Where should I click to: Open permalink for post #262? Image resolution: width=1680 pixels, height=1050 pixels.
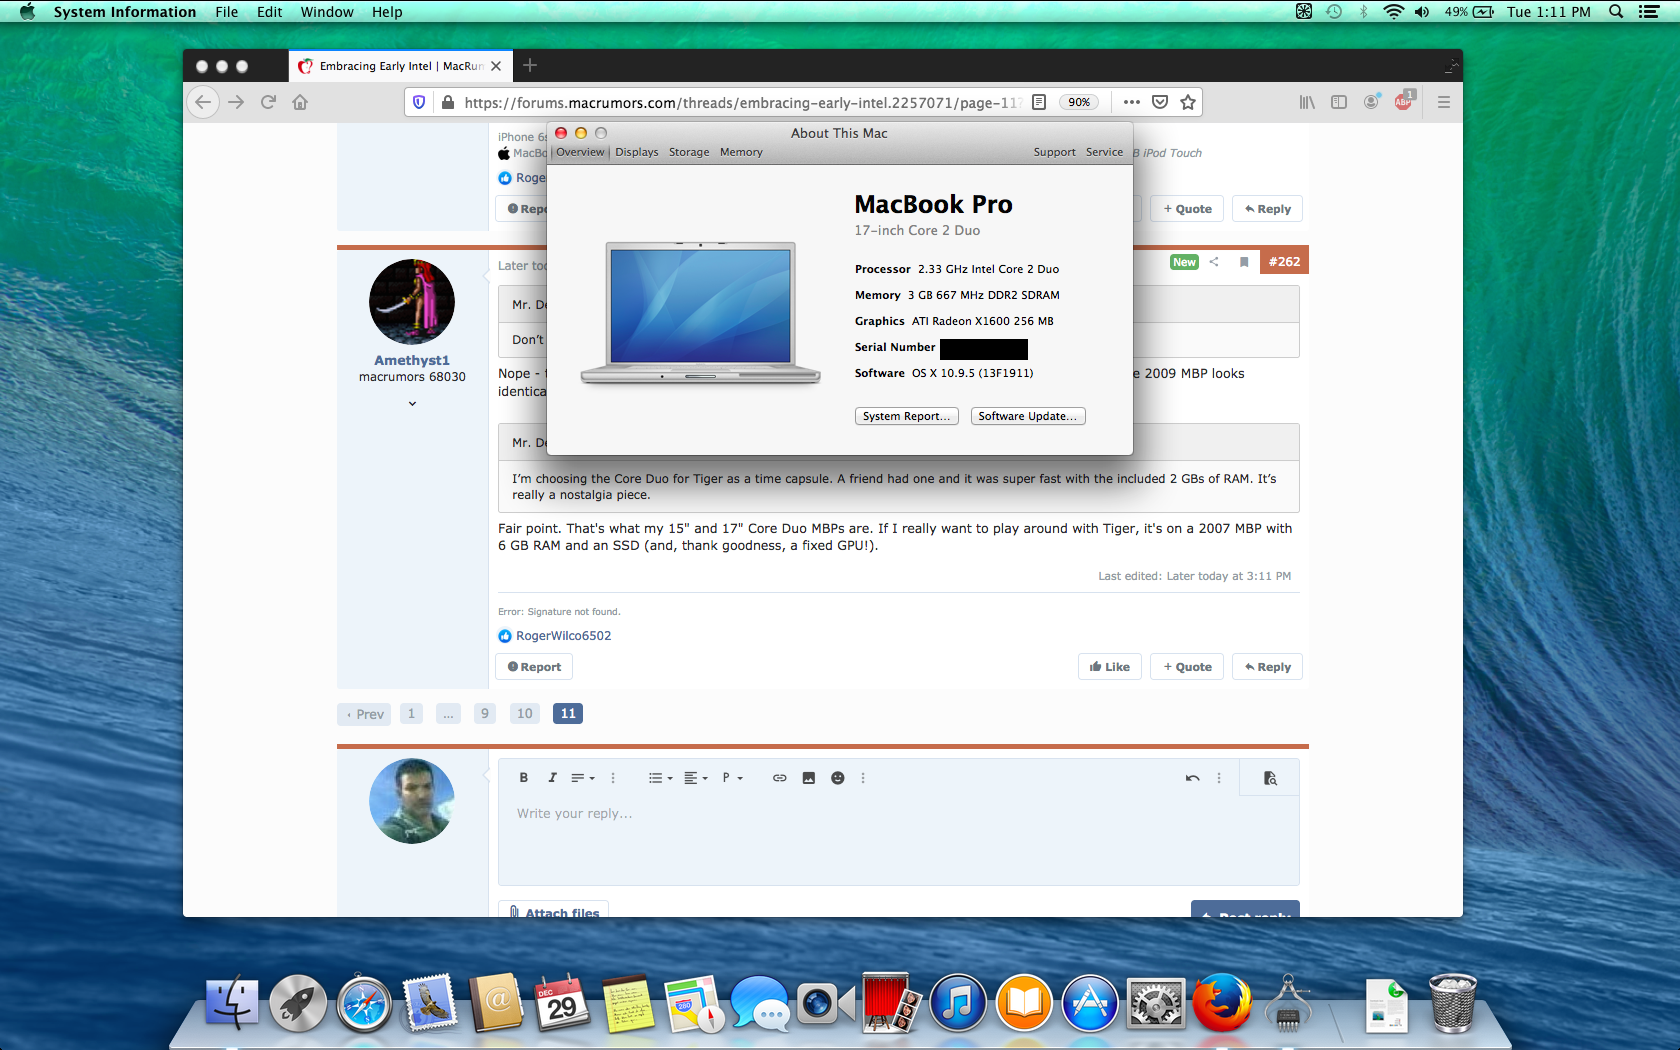[x=1284, y=262]
